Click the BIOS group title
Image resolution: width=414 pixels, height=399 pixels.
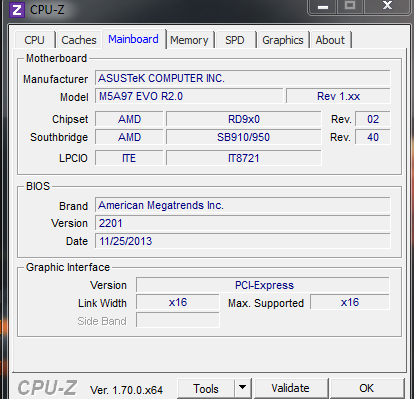click(38, 186)
